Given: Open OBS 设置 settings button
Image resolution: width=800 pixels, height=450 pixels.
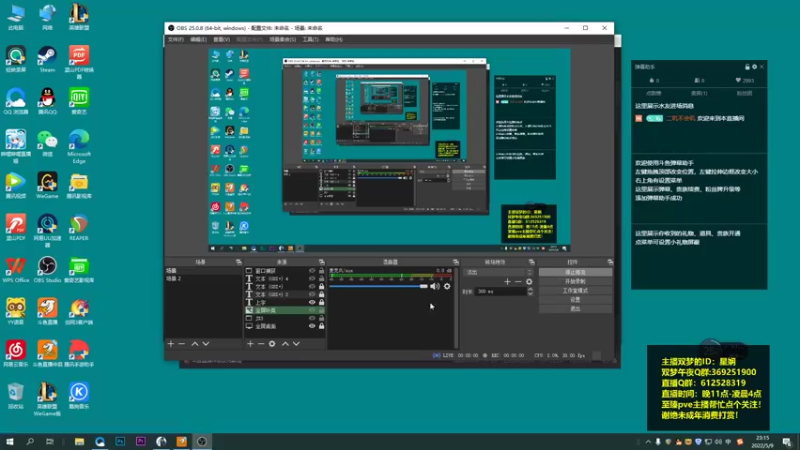Looking at the screenshot, I should point(575,300).
